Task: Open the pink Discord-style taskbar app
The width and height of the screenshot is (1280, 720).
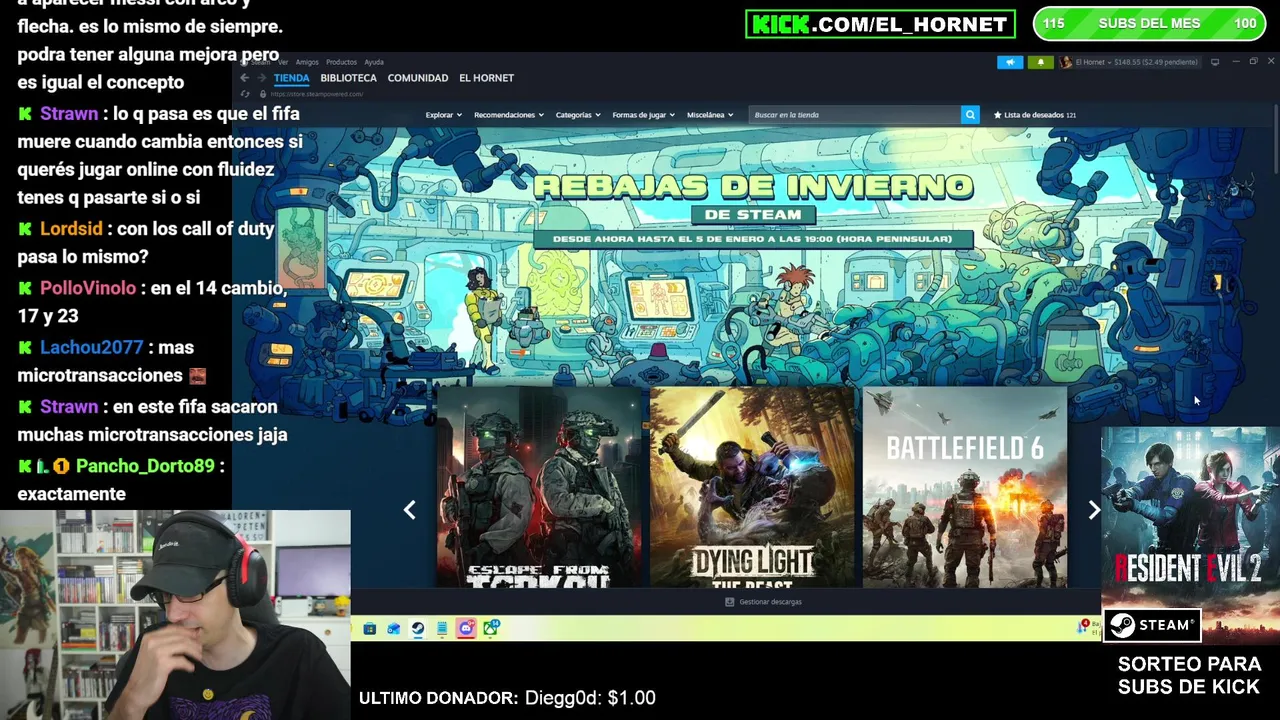Action: click(466, 628)
